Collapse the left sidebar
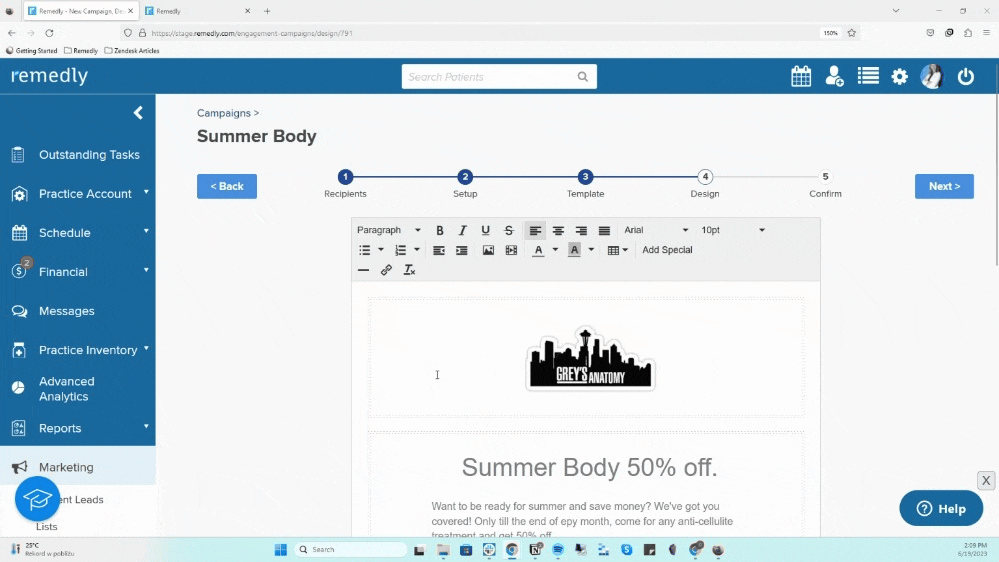 click(138, 113)
